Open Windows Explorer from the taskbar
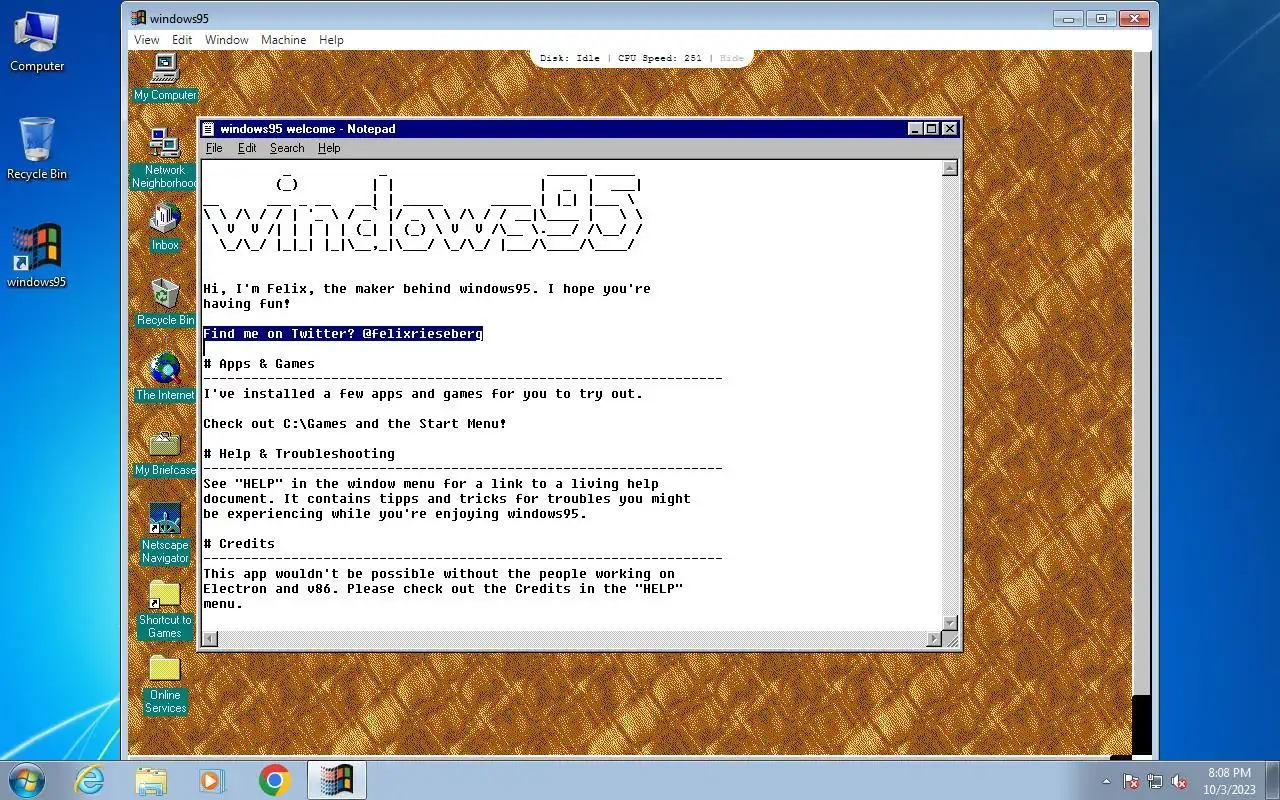Screen dimensions: 1280x800 [151, 780]
